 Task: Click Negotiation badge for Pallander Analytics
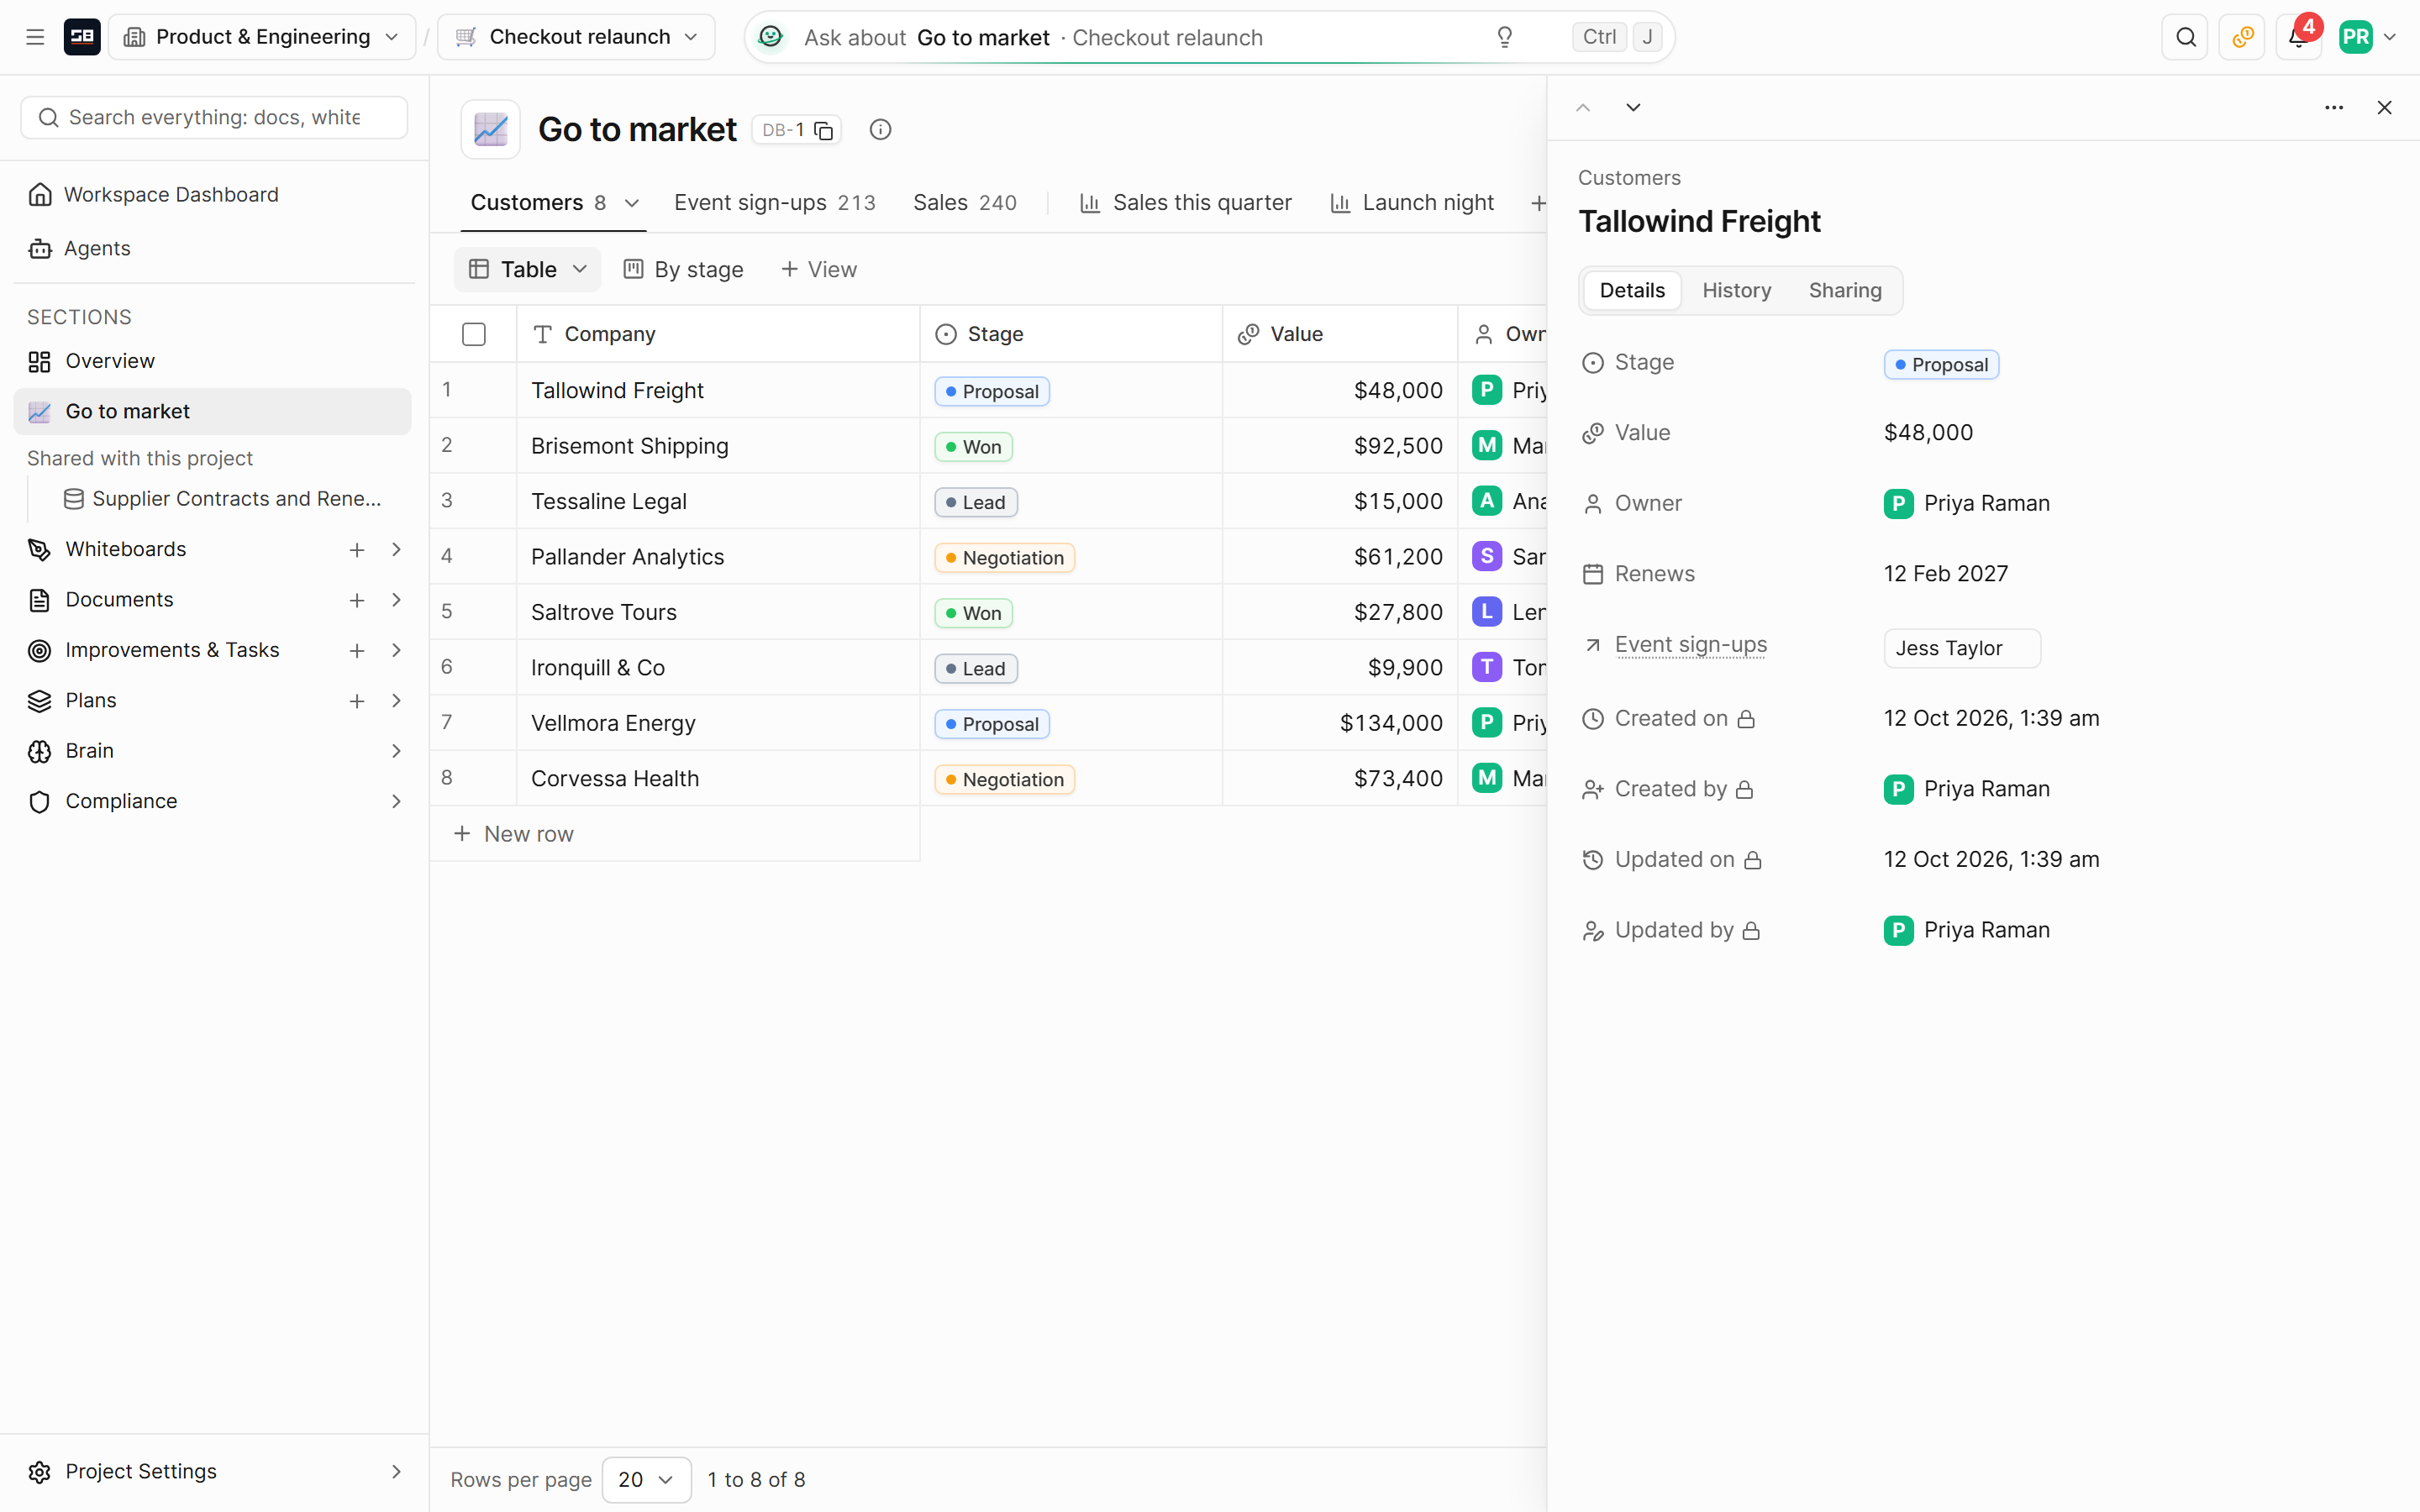pyautogui.click(x=1004, y=557)
